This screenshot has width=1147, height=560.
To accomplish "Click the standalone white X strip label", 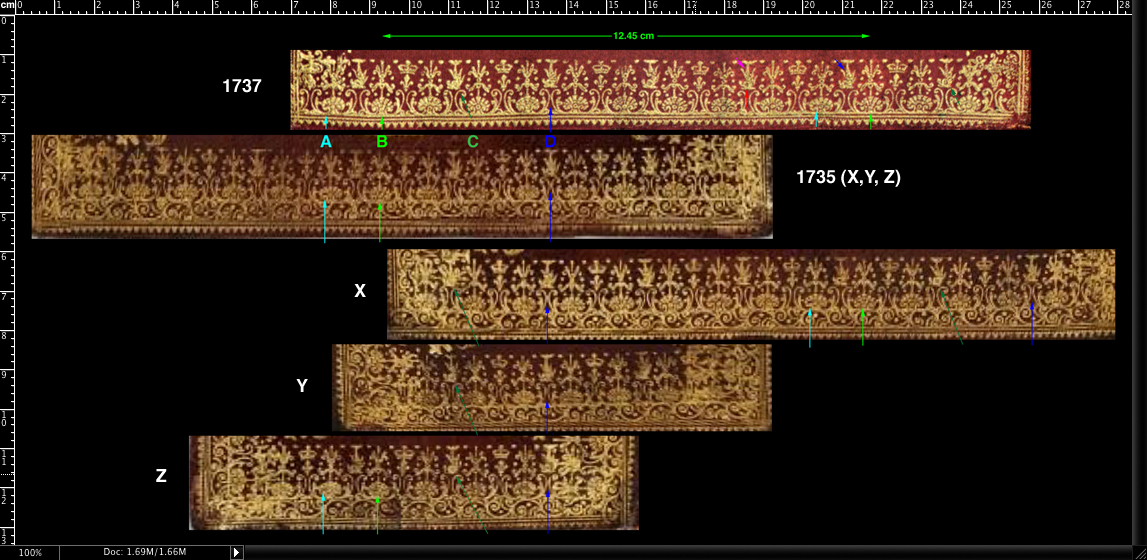I will (360, 291).
